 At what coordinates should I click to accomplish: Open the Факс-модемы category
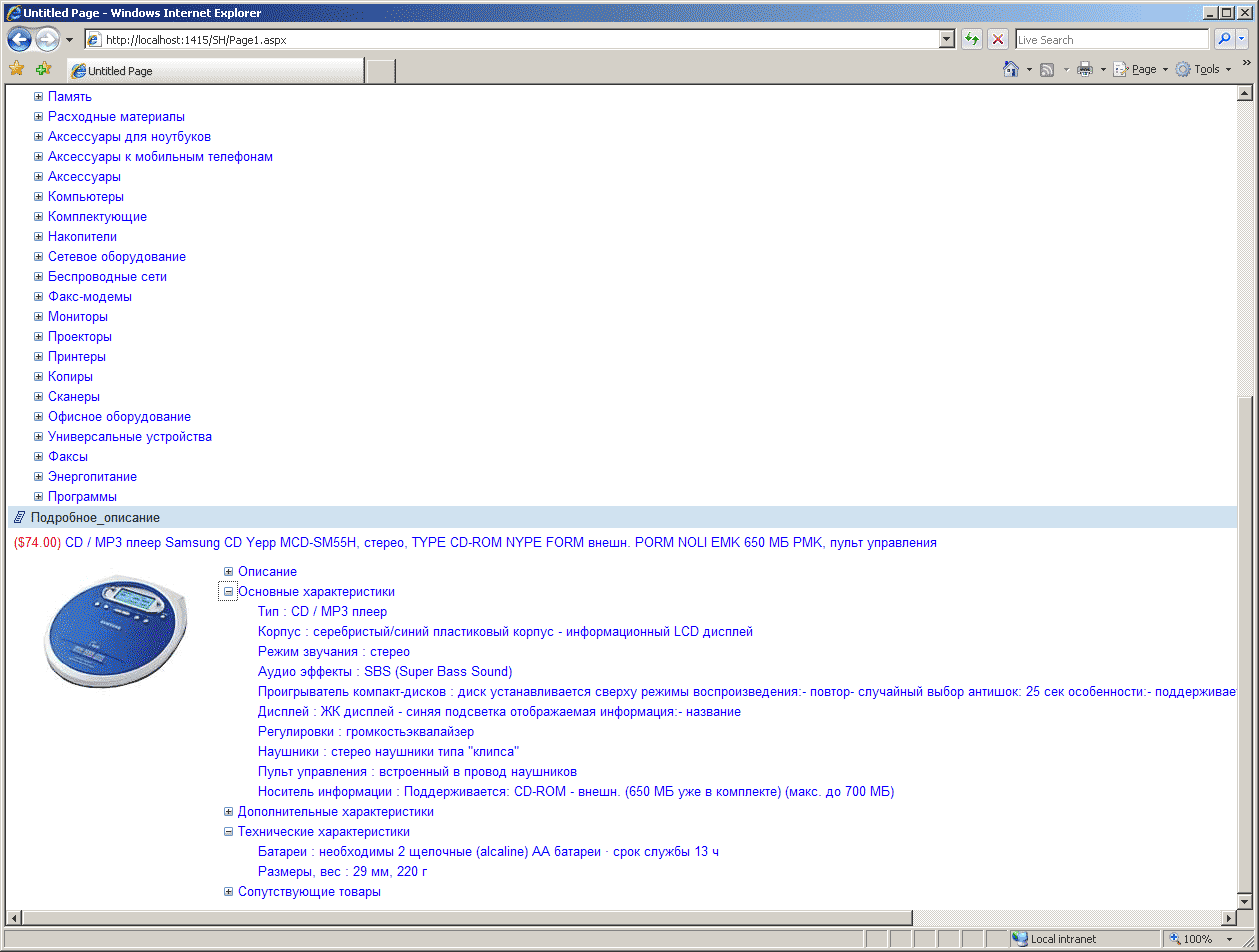(x=90, y=297)
